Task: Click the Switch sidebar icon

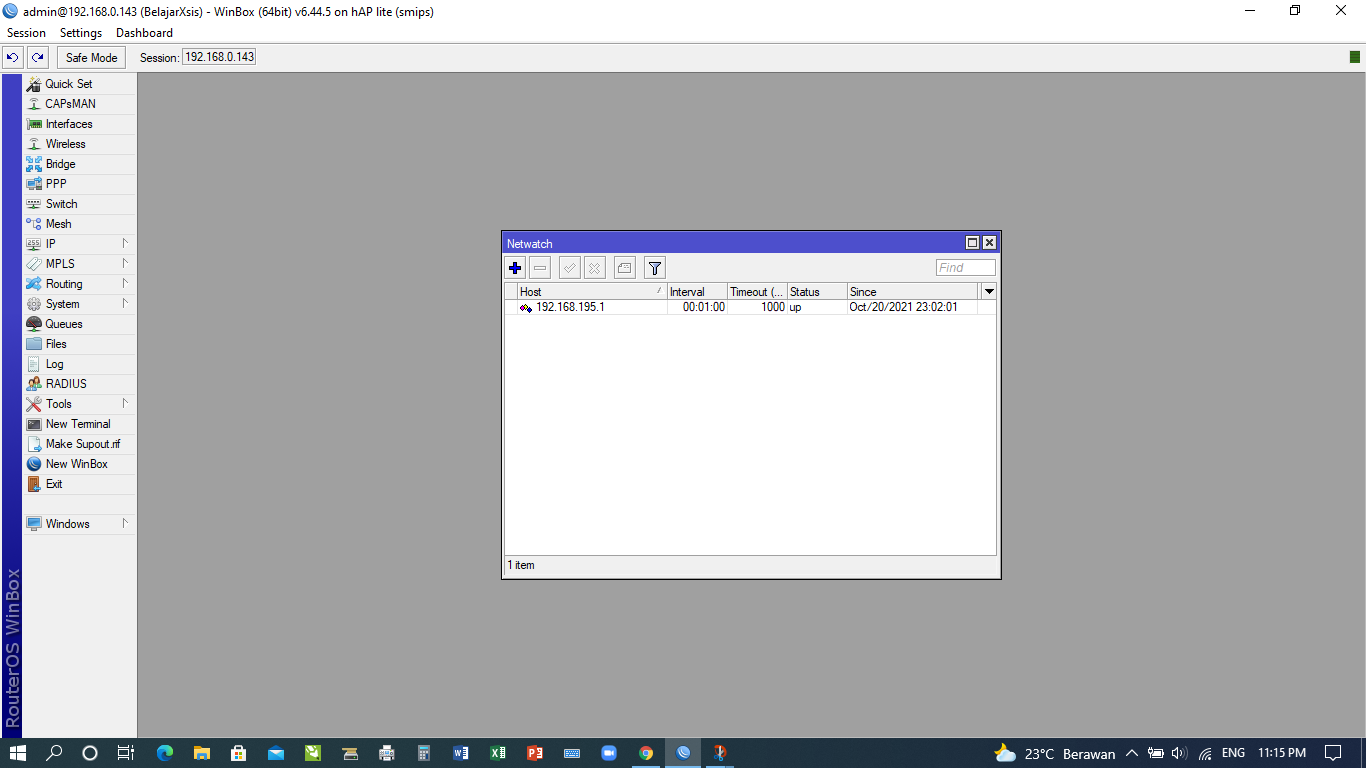Action: click(34, 204)
